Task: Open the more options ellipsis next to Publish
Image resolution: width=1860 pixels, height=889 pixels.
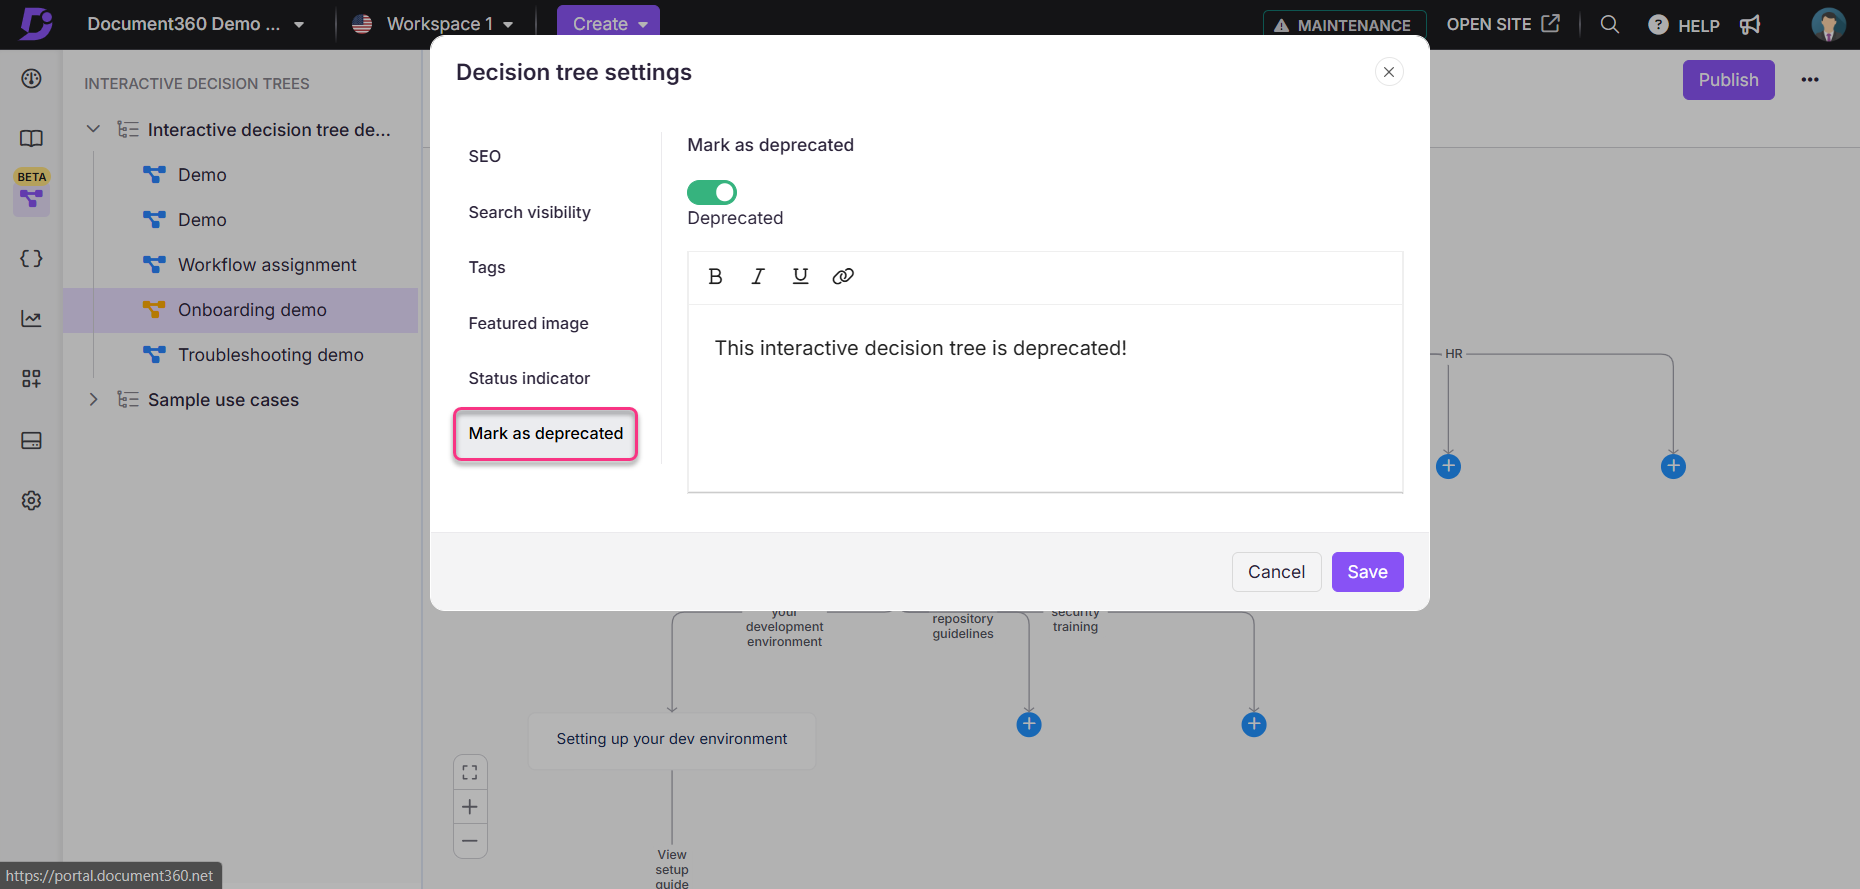Action: click(x=1810, y=80)
